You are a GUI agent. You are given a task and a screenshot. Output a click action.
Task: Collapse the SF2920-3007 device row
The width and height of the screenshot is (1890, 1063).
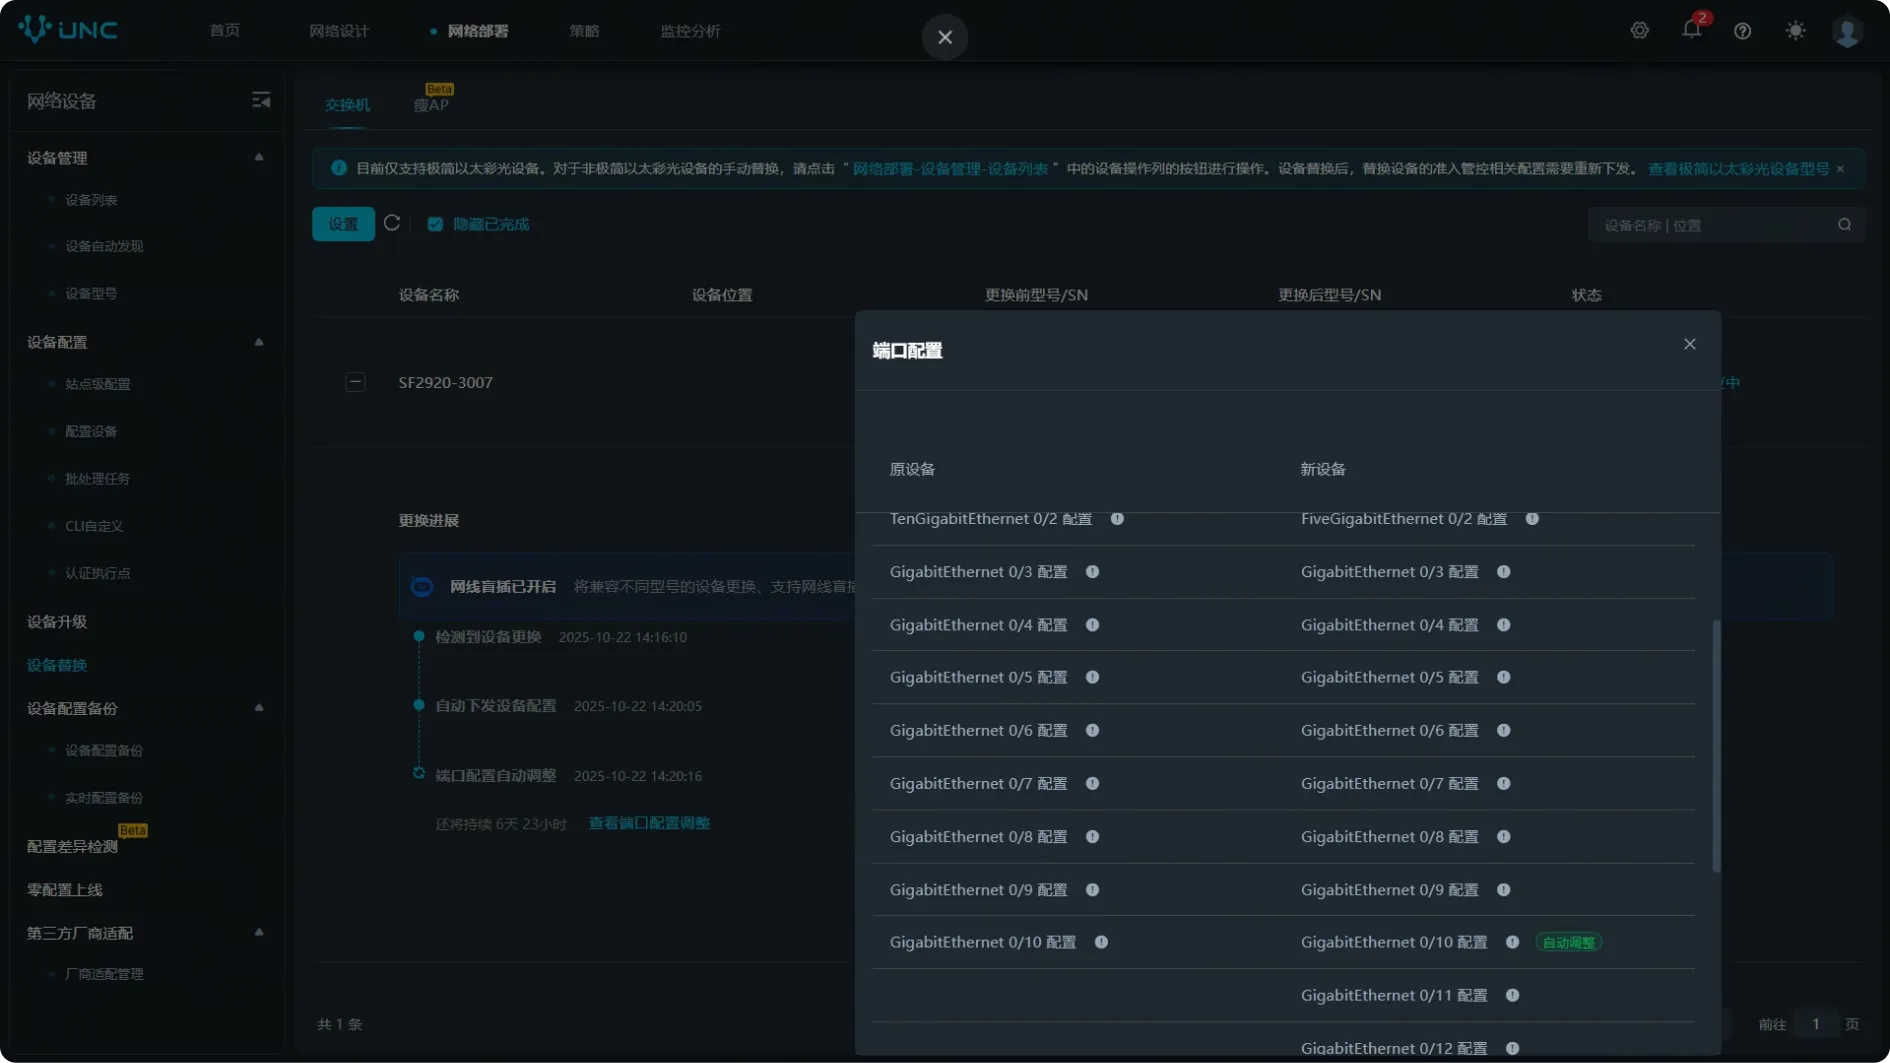point(355,382)
